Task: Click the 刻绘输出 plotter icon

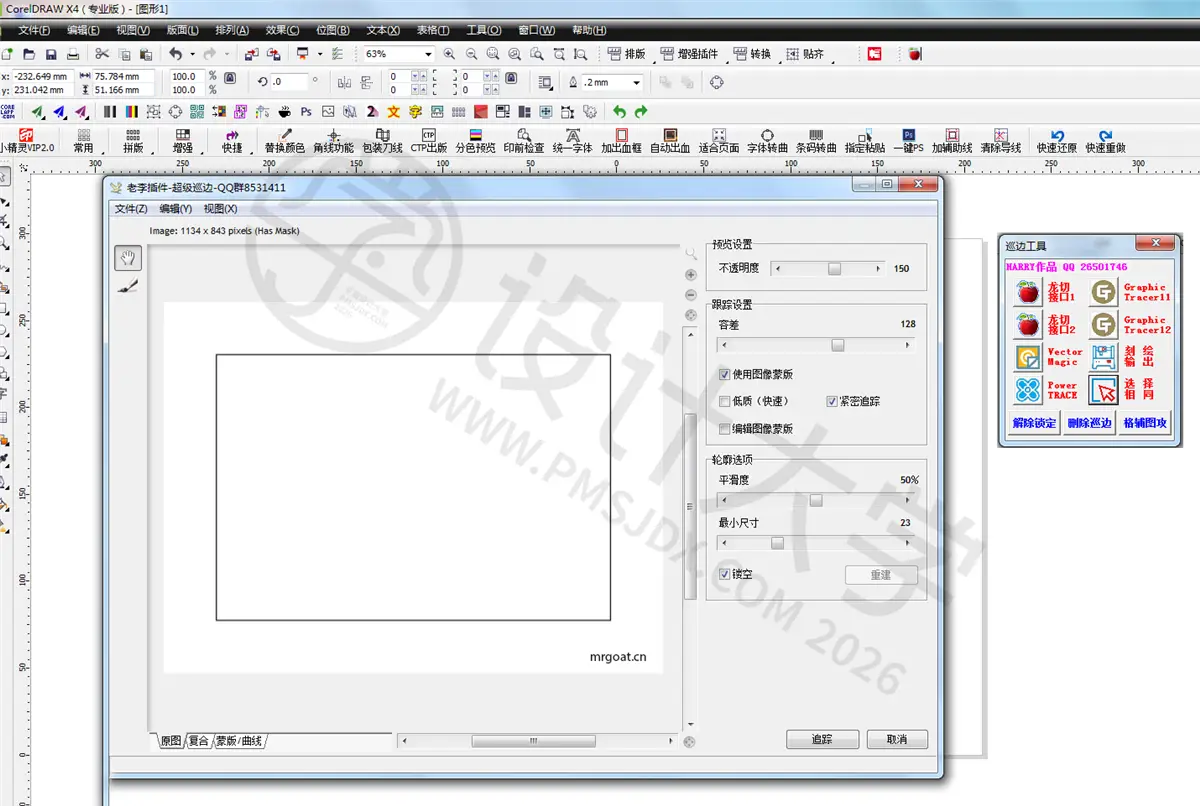Action: [1103, 358]
